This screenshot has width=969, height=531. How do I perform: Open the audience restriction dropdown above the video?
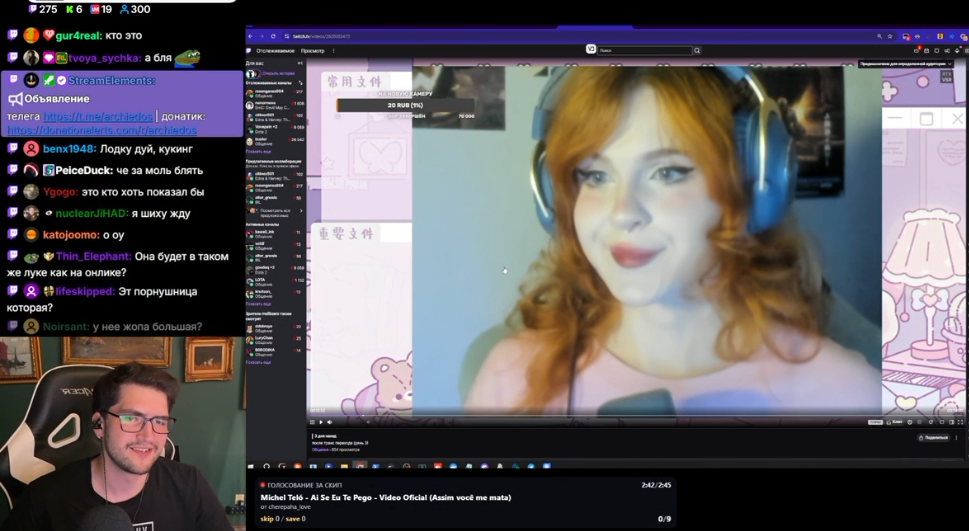tap(906, 64)
